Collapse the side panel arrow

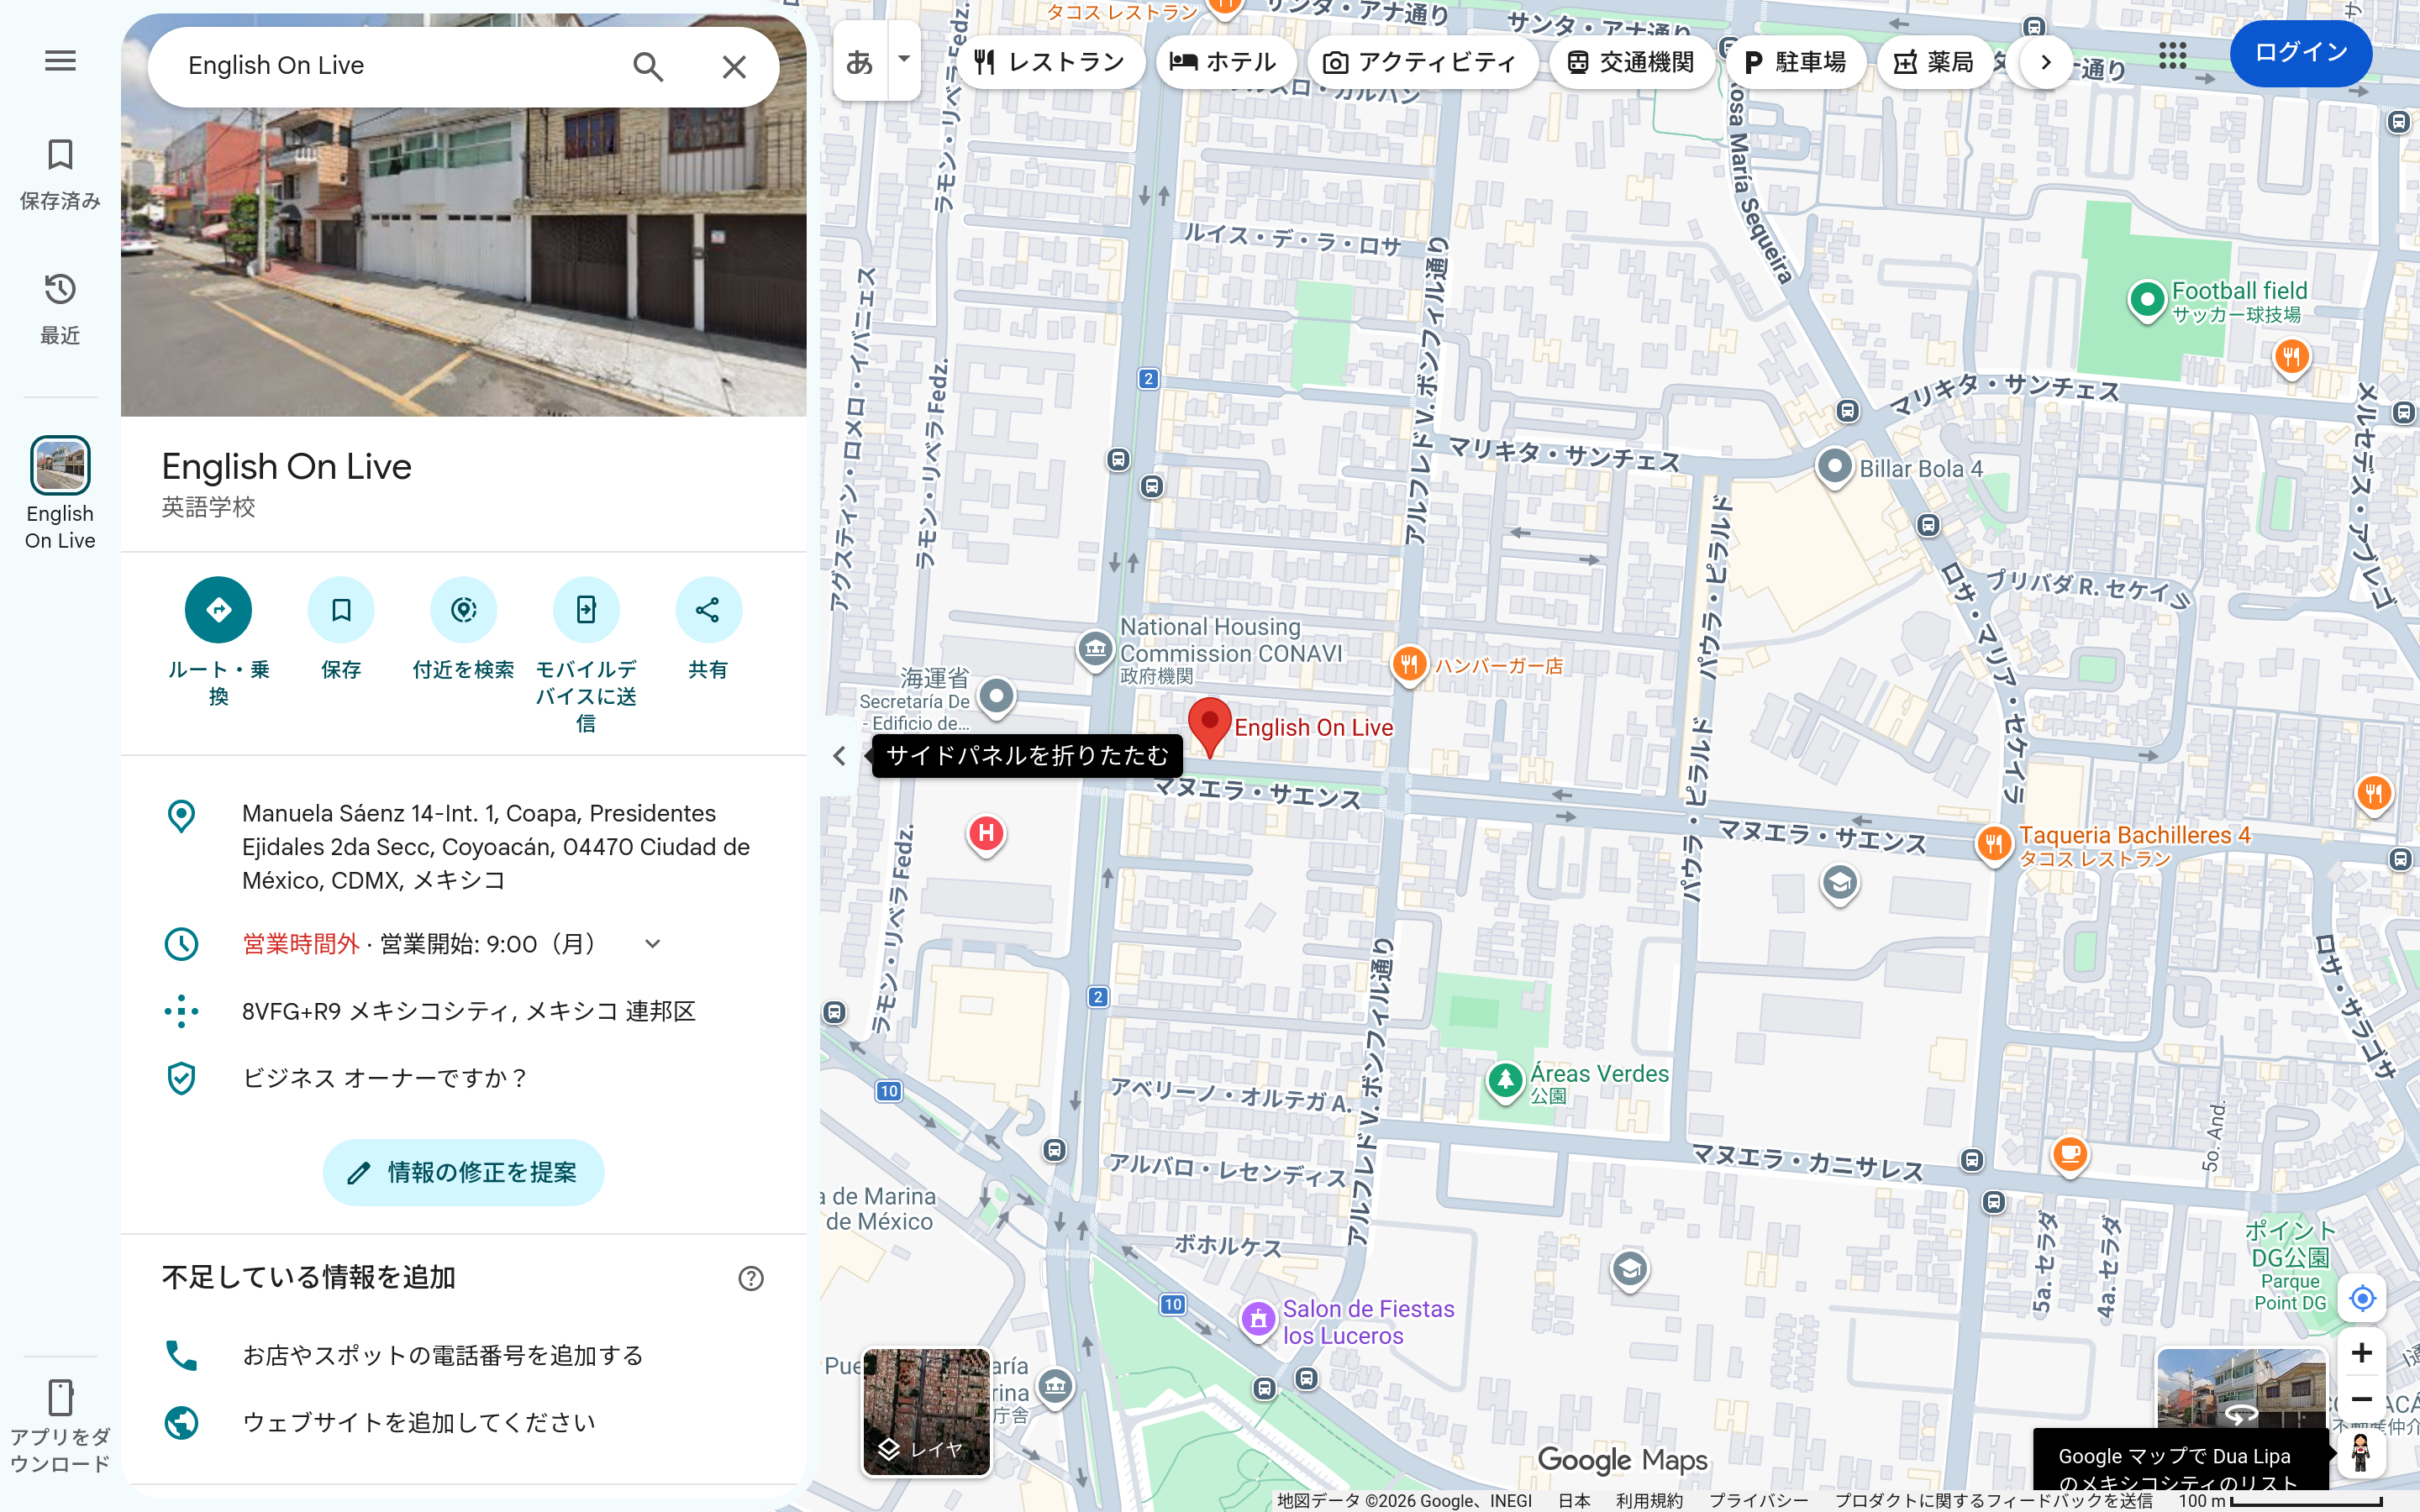(839, 756)
